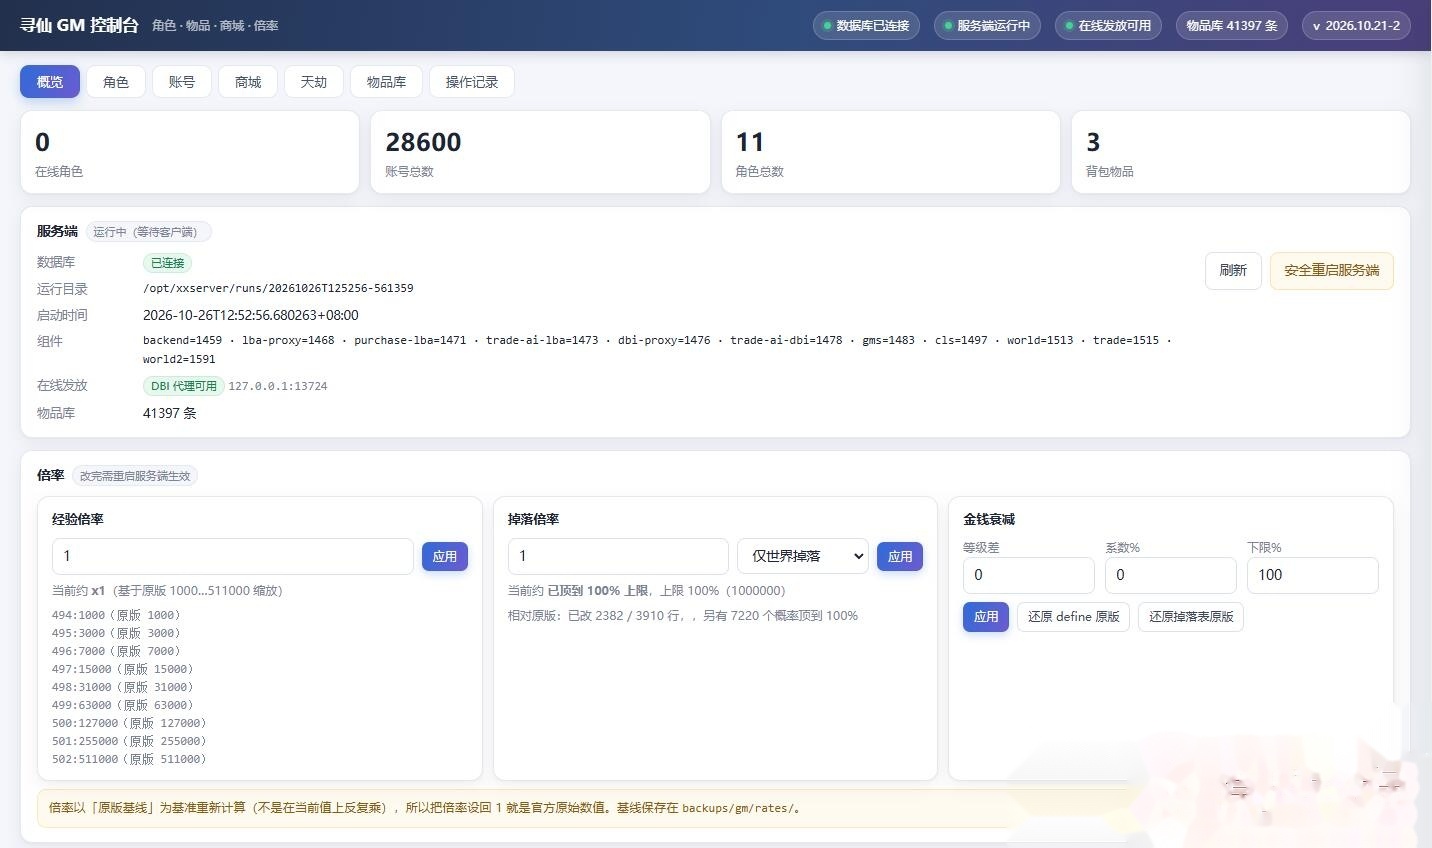Click the 在线发放可用 status pill
The width and height of the screenshot is (1432, 848).
click(x=1108, y=26)
